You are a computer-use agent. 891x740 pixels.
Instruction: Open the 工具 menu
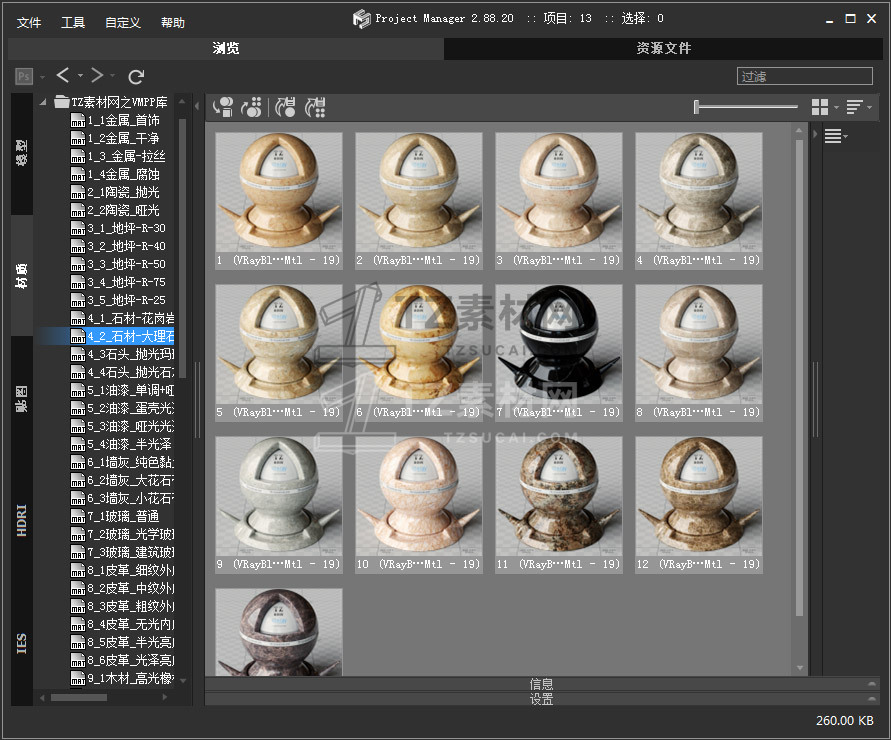pyautogui.click(x=73, y=22)
